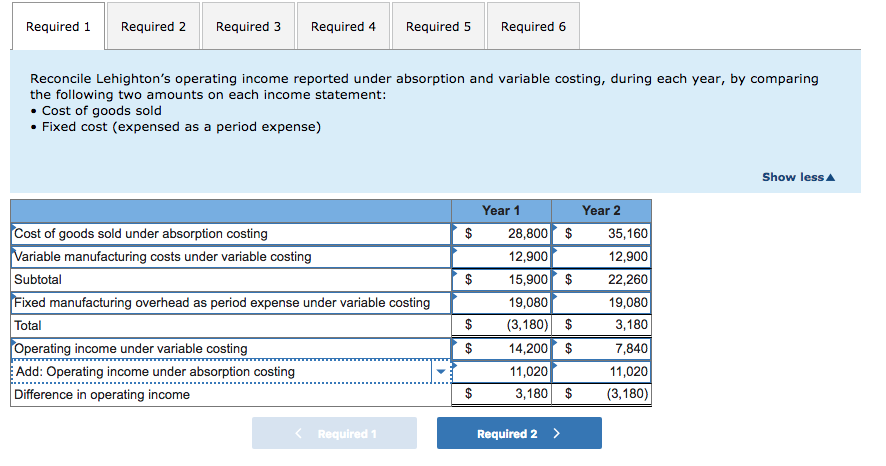Viewport: 886px width, 466px height.
Task: Collapse instructions with Show less
Action: [798, 177]
